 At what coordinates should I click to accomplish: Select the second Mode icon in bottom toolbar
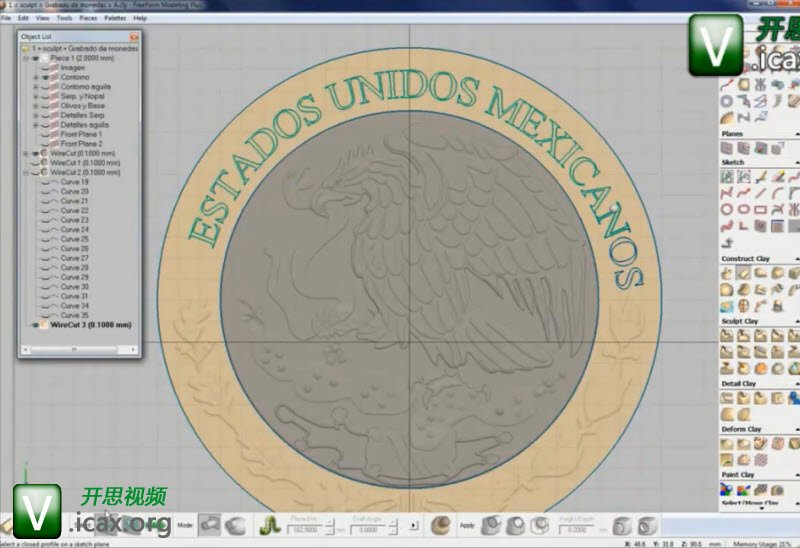click(236, 525)
